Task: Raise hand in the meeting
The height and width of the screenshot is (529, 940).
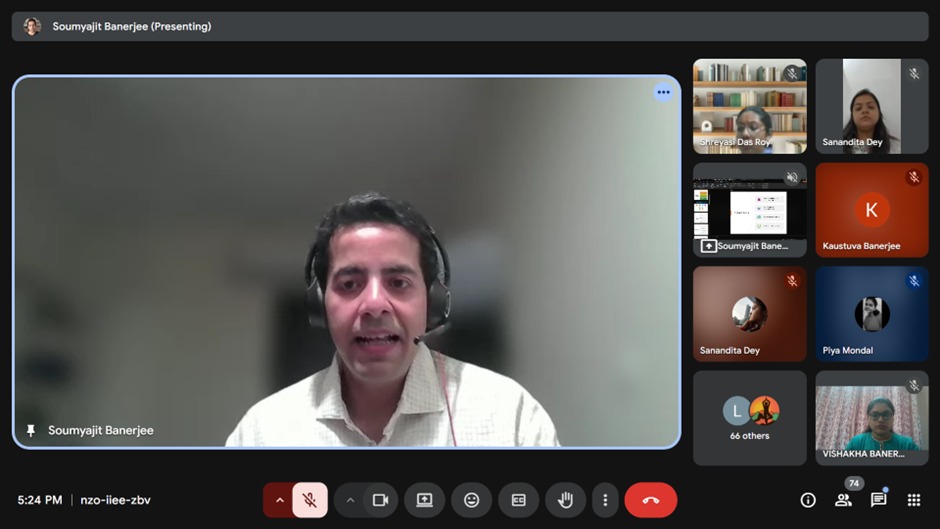Action: pos(565,500)
